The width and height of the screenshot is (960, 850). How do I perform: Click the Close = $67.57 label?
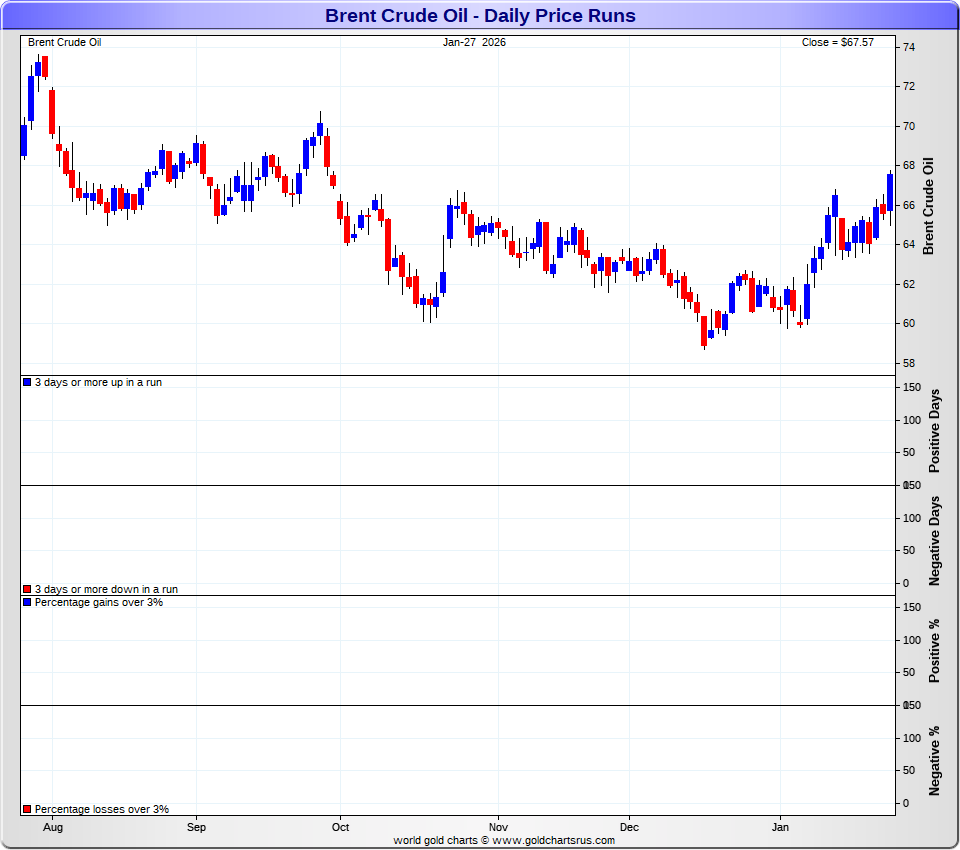click(837, 42)
